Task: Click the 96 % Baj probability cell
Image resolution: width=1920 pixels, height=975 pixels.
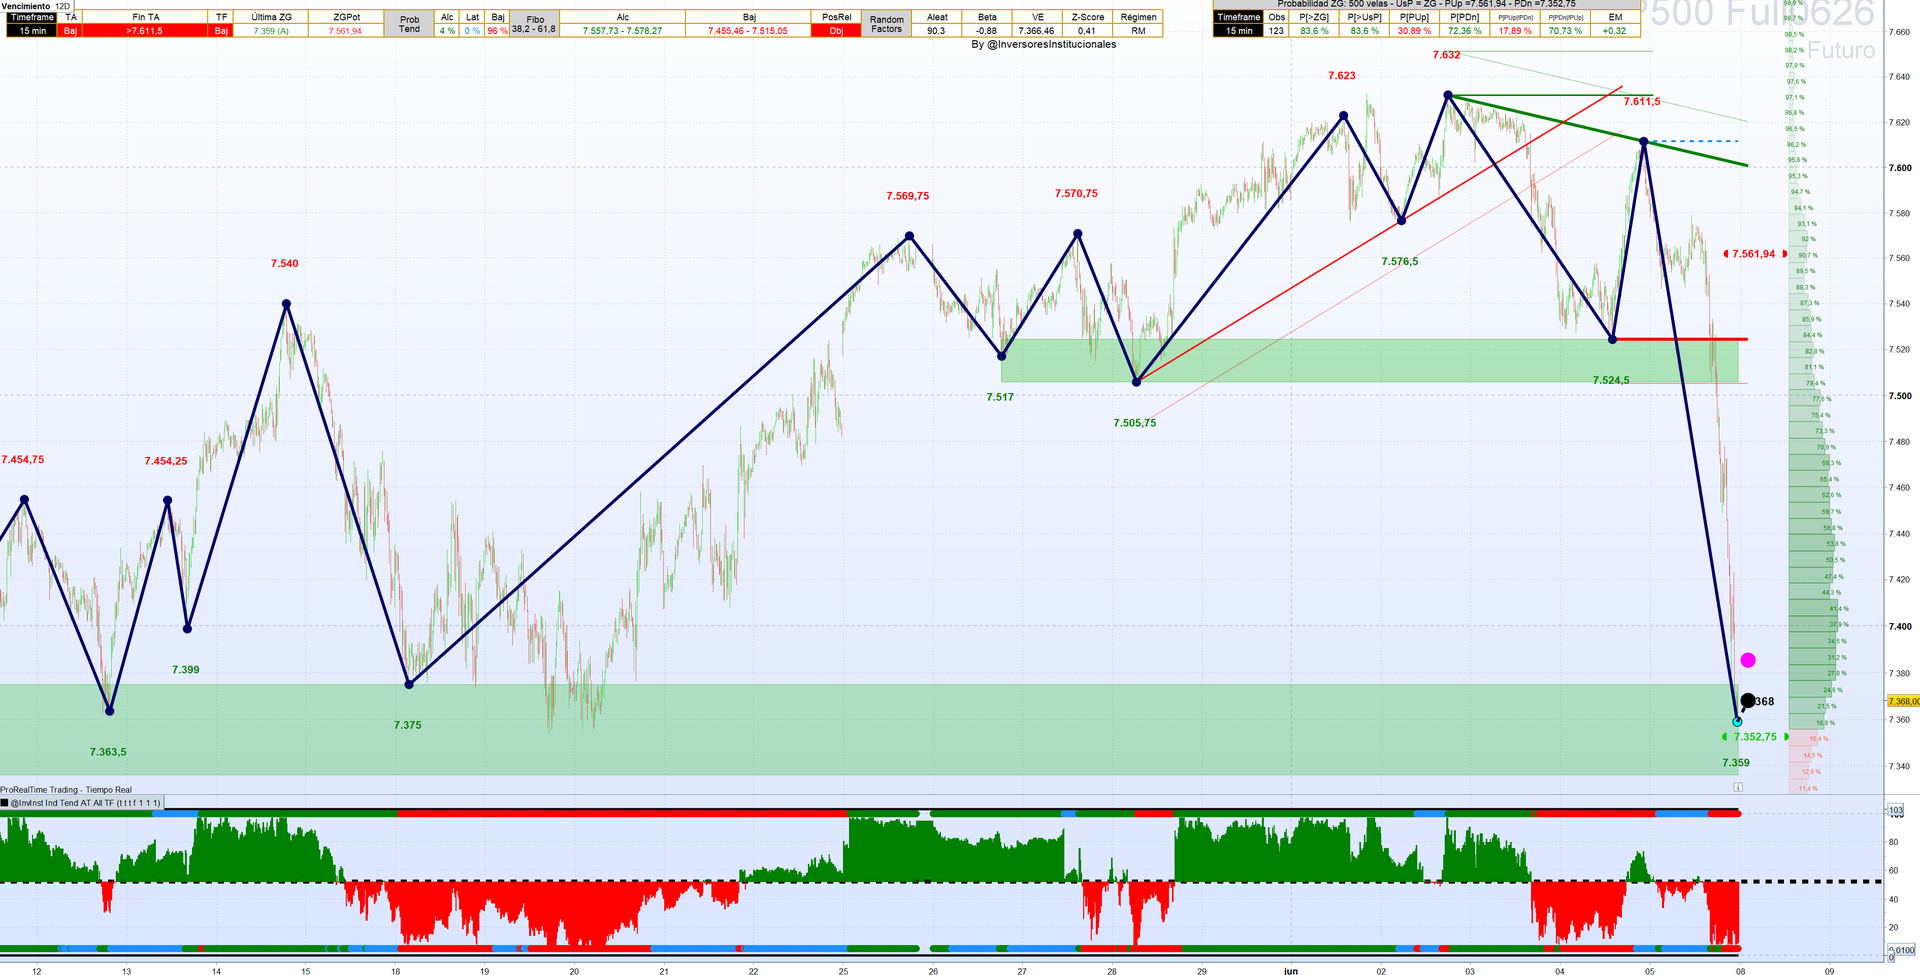Action: [x=497, y=31]
